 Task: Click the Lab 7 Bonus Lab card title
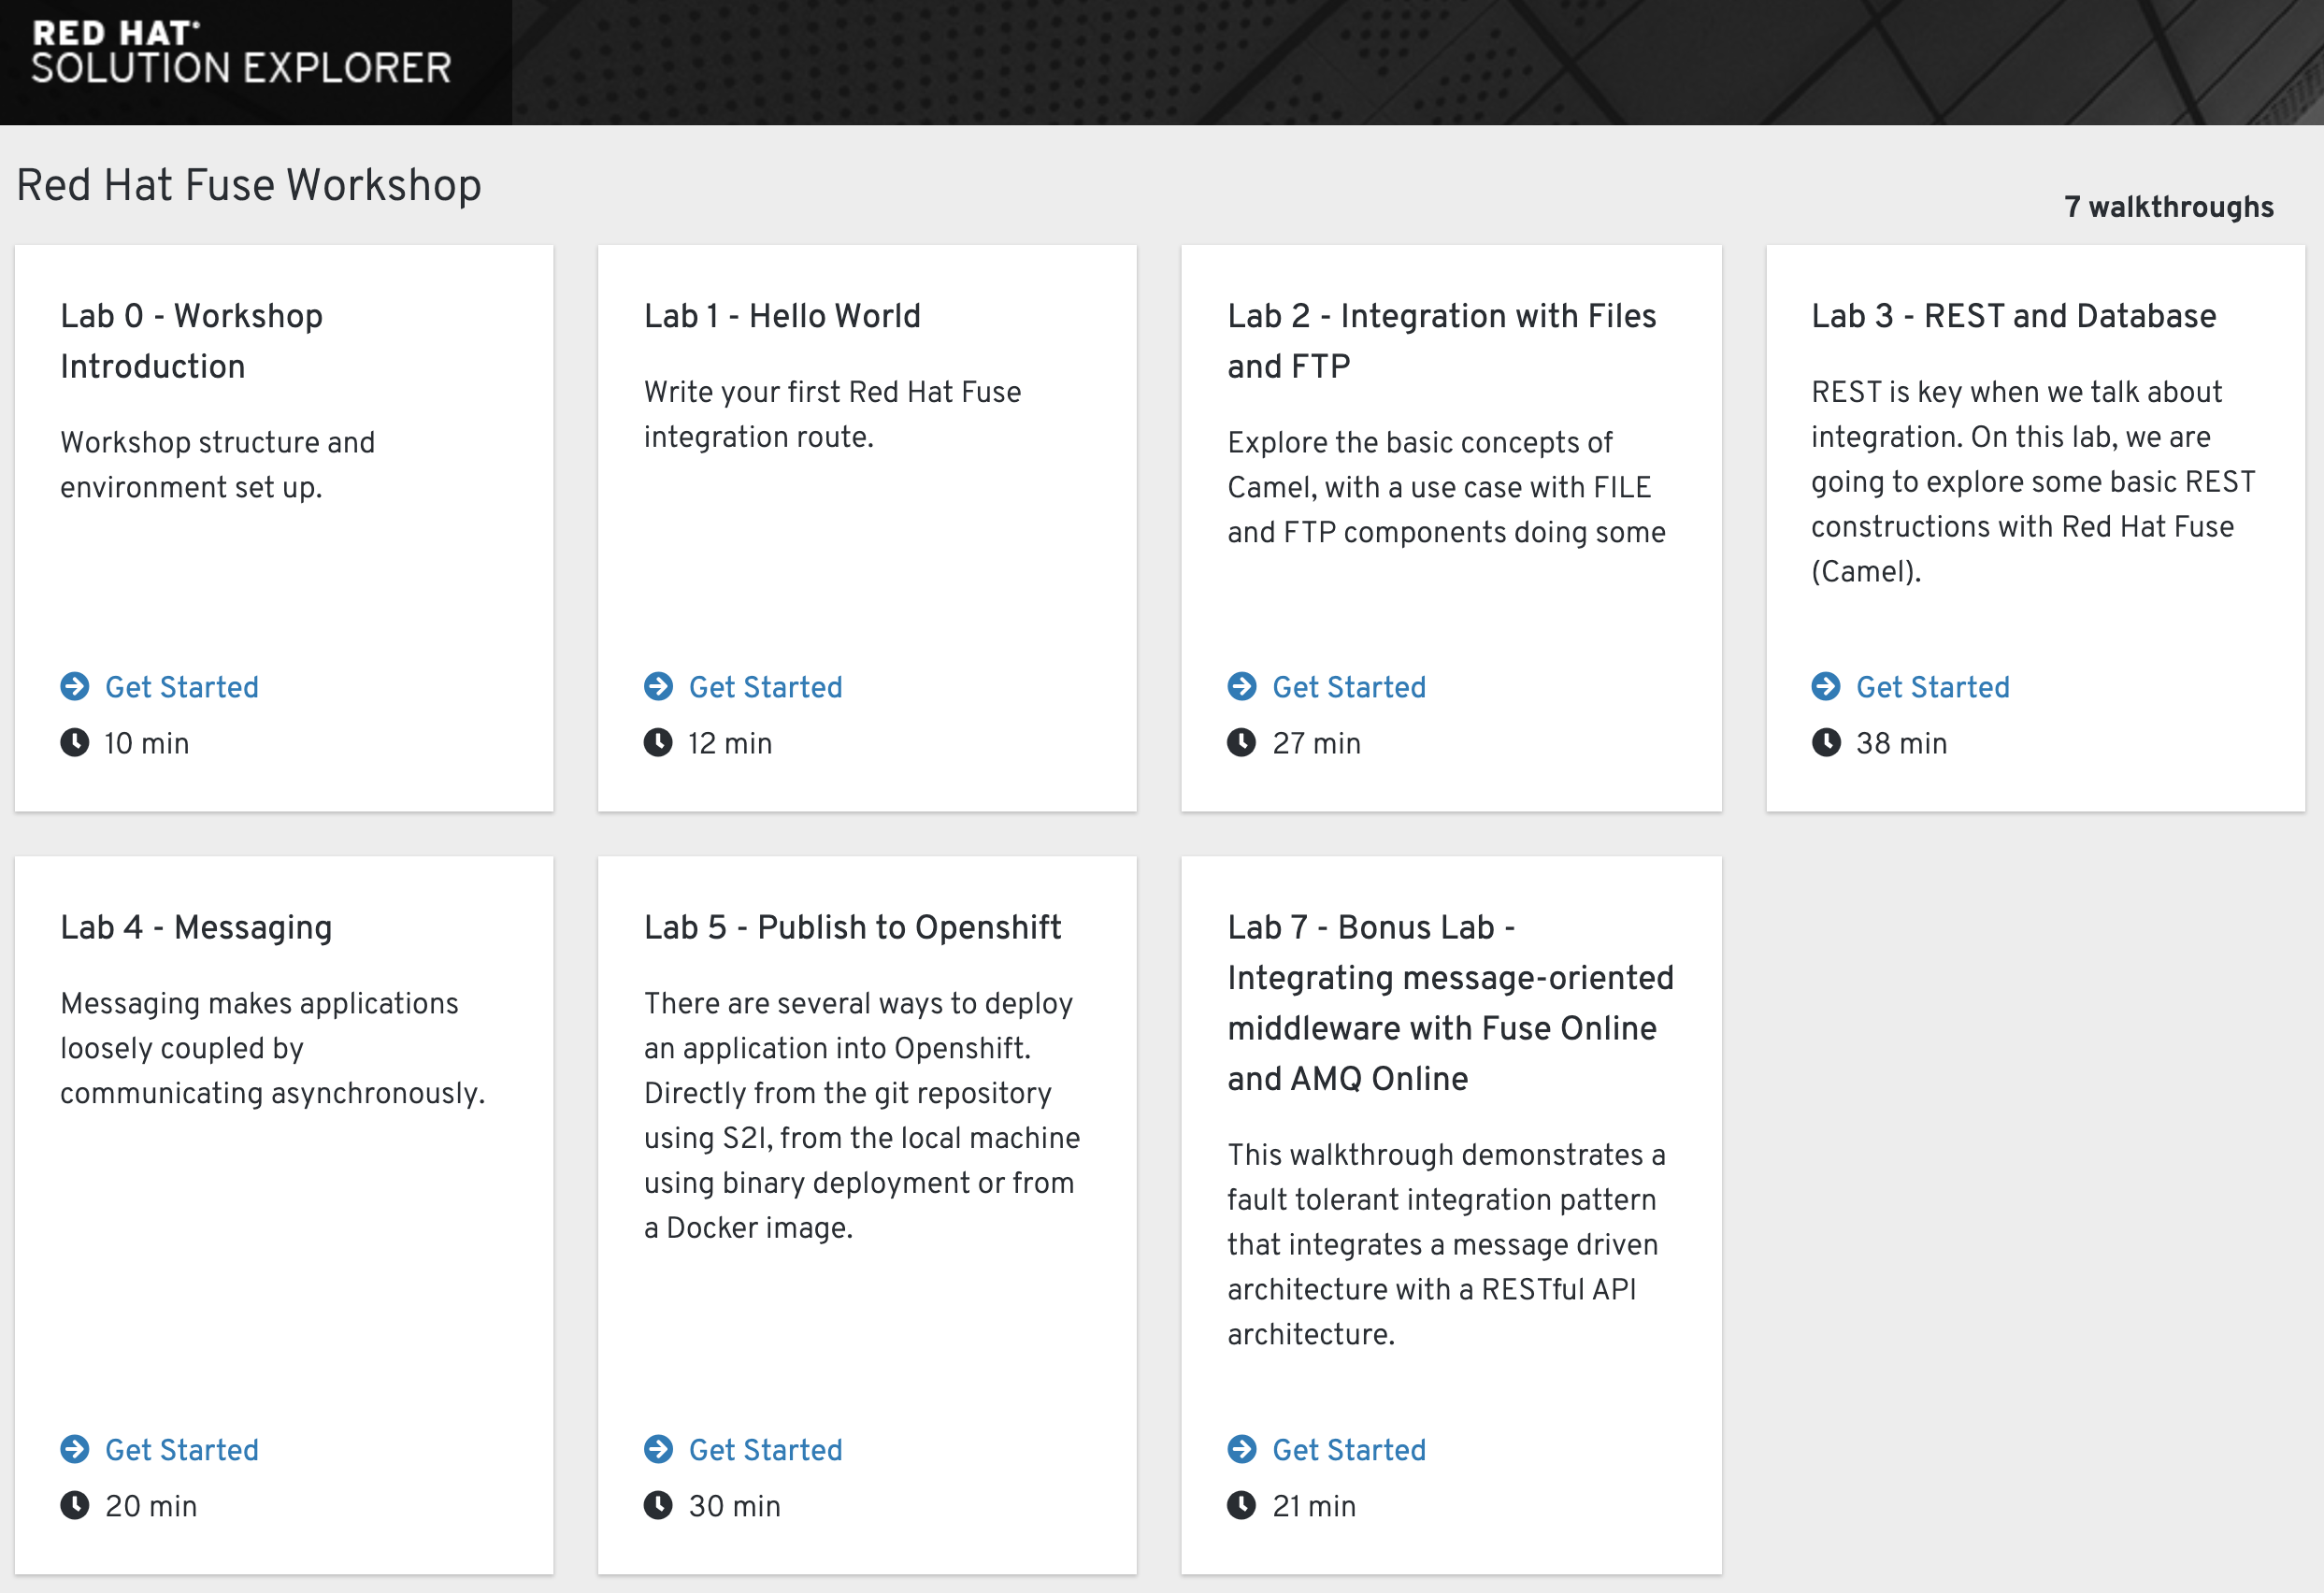[x=1450, y=1002]
